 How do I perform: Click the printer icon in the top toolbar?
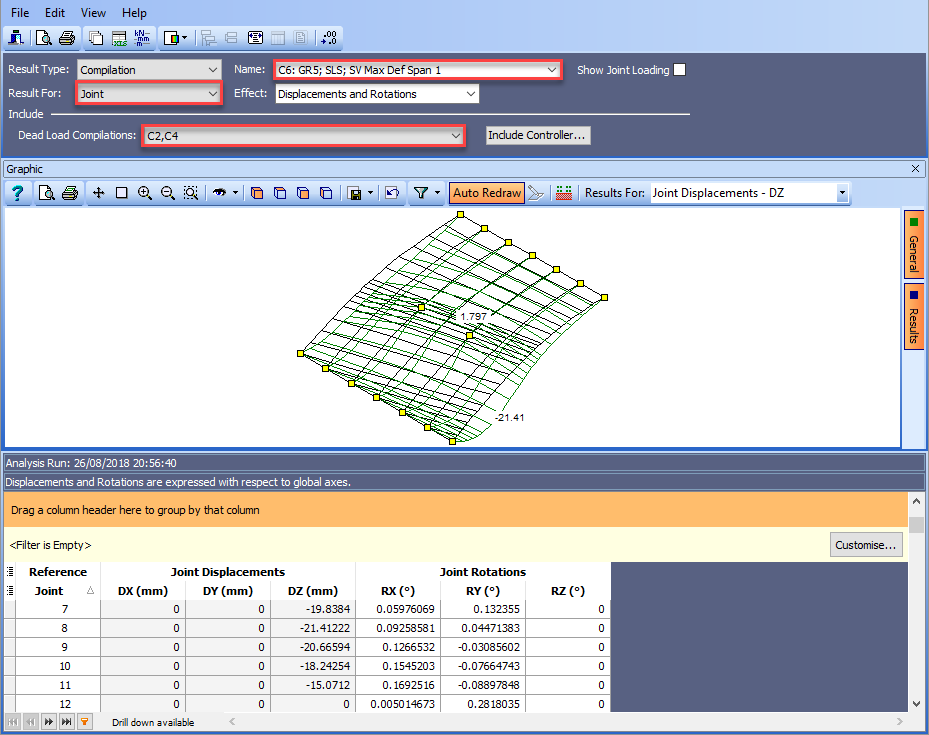[67, 38]
